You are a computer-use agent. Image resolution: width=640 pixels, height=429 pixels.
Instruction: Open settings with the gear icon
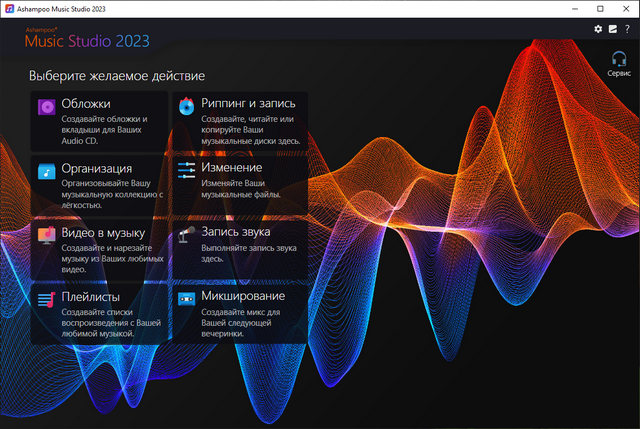598,30
